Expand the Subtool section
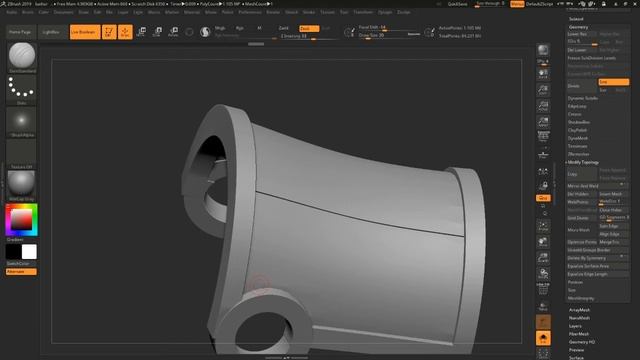The height and width of the screenshot is (360, 640). click(576, 19)
